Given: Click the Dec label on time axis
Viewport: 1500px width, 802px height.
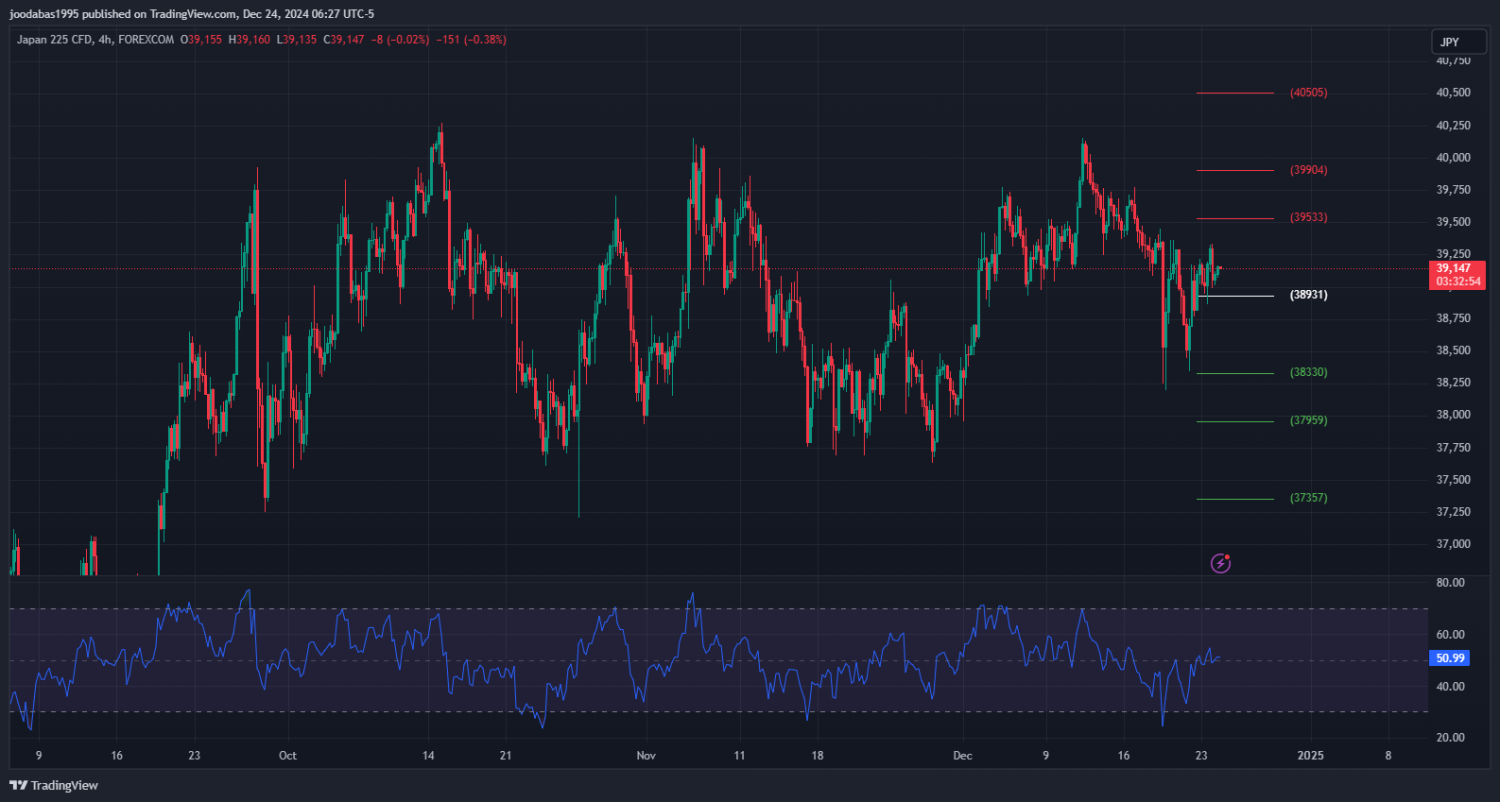Looking at the screenshot, I should pyautogui.click(x=962, y=756).
